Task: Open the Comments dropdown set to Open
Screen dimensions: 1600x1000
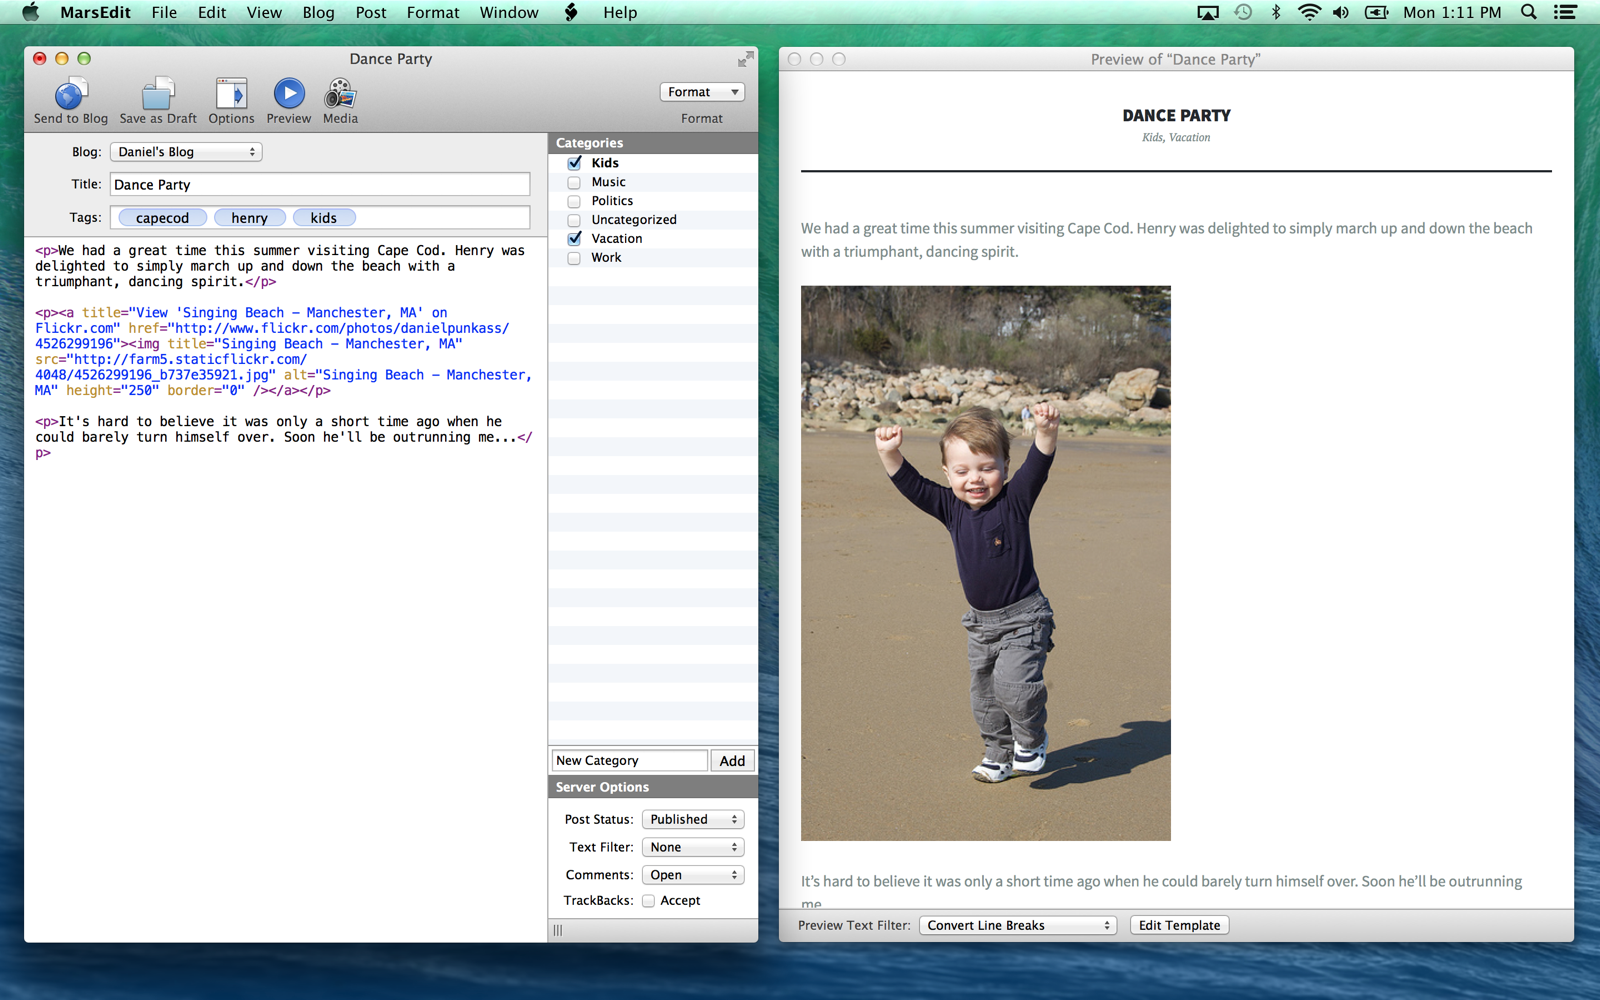Action: (693, 875)
